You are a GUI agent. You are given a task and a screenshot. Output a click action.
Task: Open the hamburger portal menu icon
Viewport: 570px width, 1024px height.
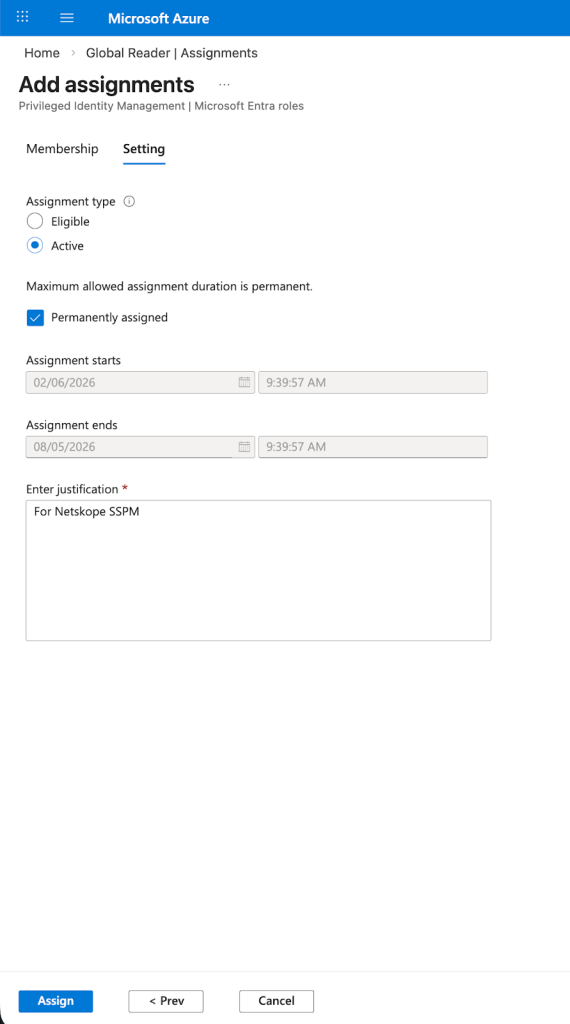click(x=67, y=18)
